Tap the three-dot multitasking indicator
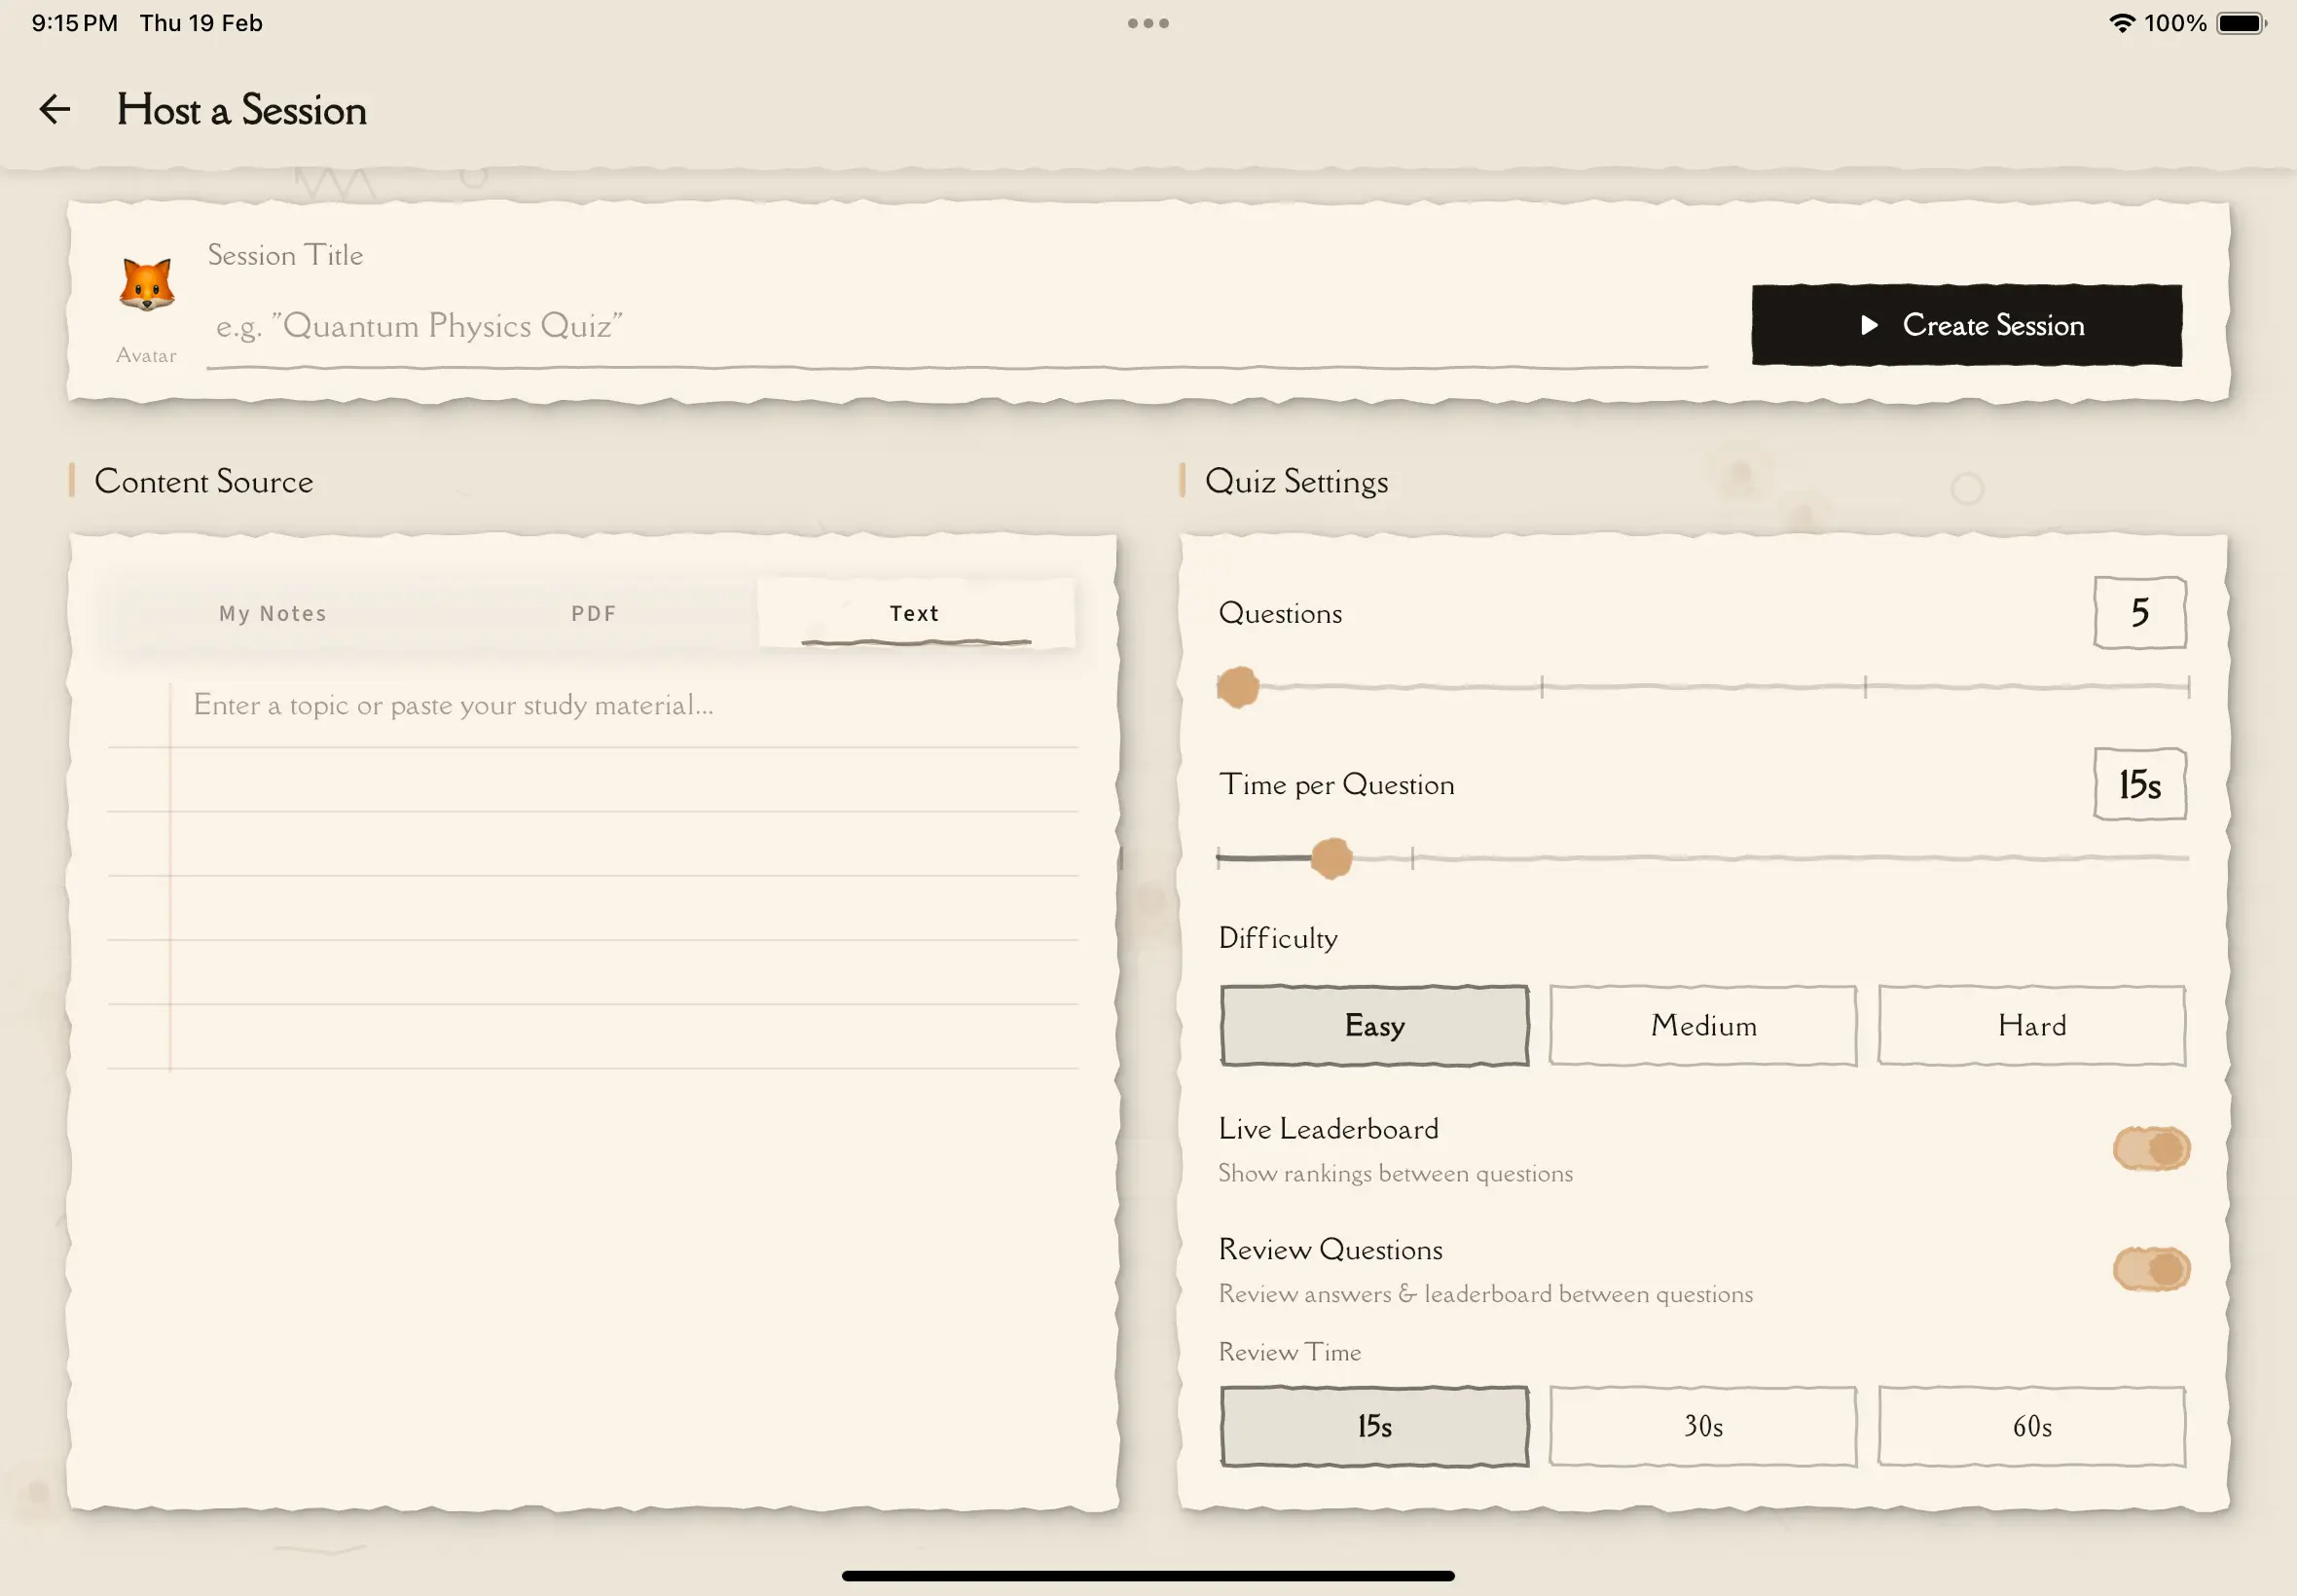The width and height of the screenshot is (2297, 1596). coord(1148,23)
